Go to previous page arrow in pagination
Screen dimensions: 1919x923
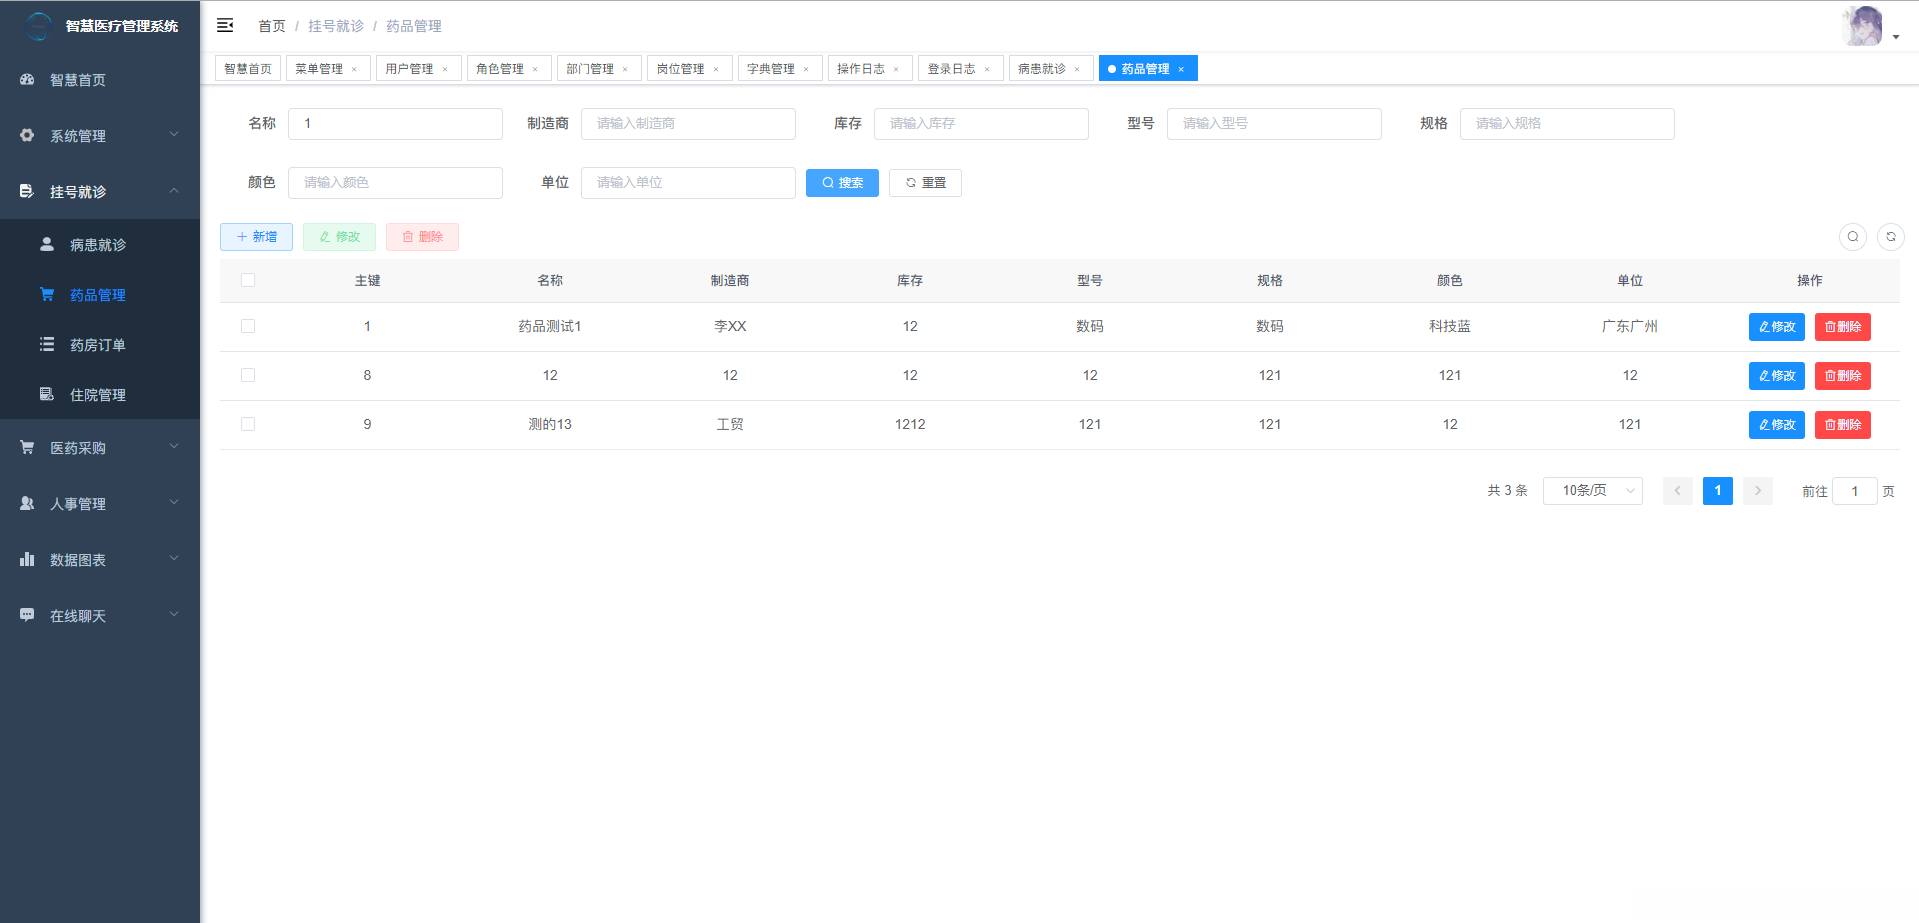1678,491
